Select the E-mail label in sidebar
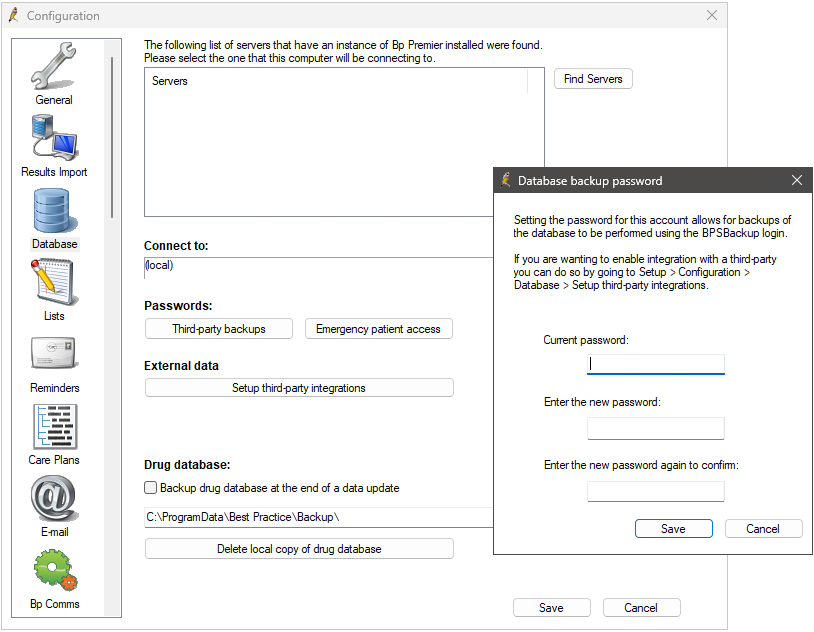Screen dimensions: 814x632 click(55, 532)
